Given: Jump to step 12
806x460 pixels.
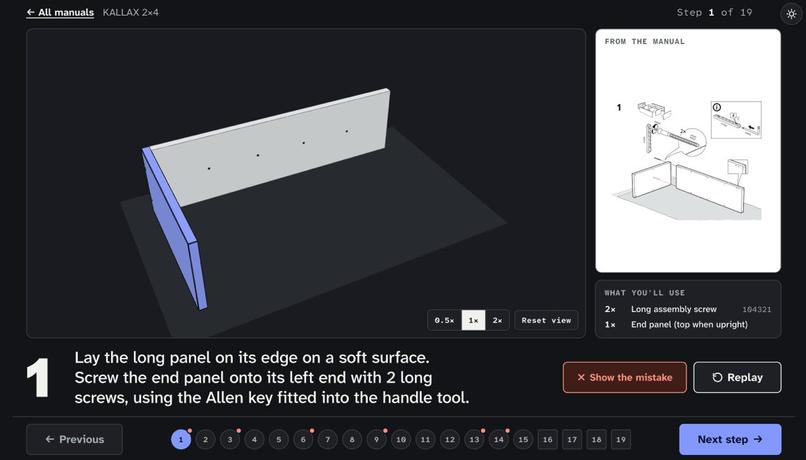Looking at the screenshot, I should pyautogui.click(x=450, y=439).
